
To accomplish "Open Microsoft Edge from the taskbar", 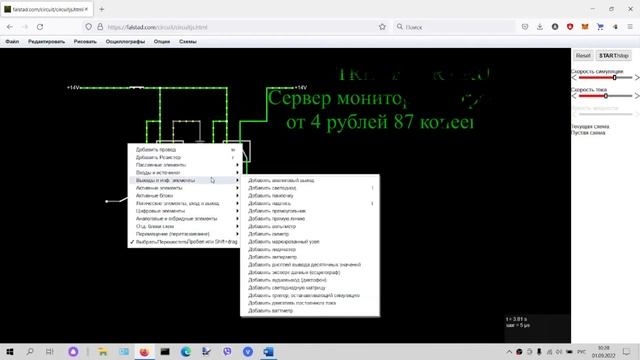I will 186,351.
